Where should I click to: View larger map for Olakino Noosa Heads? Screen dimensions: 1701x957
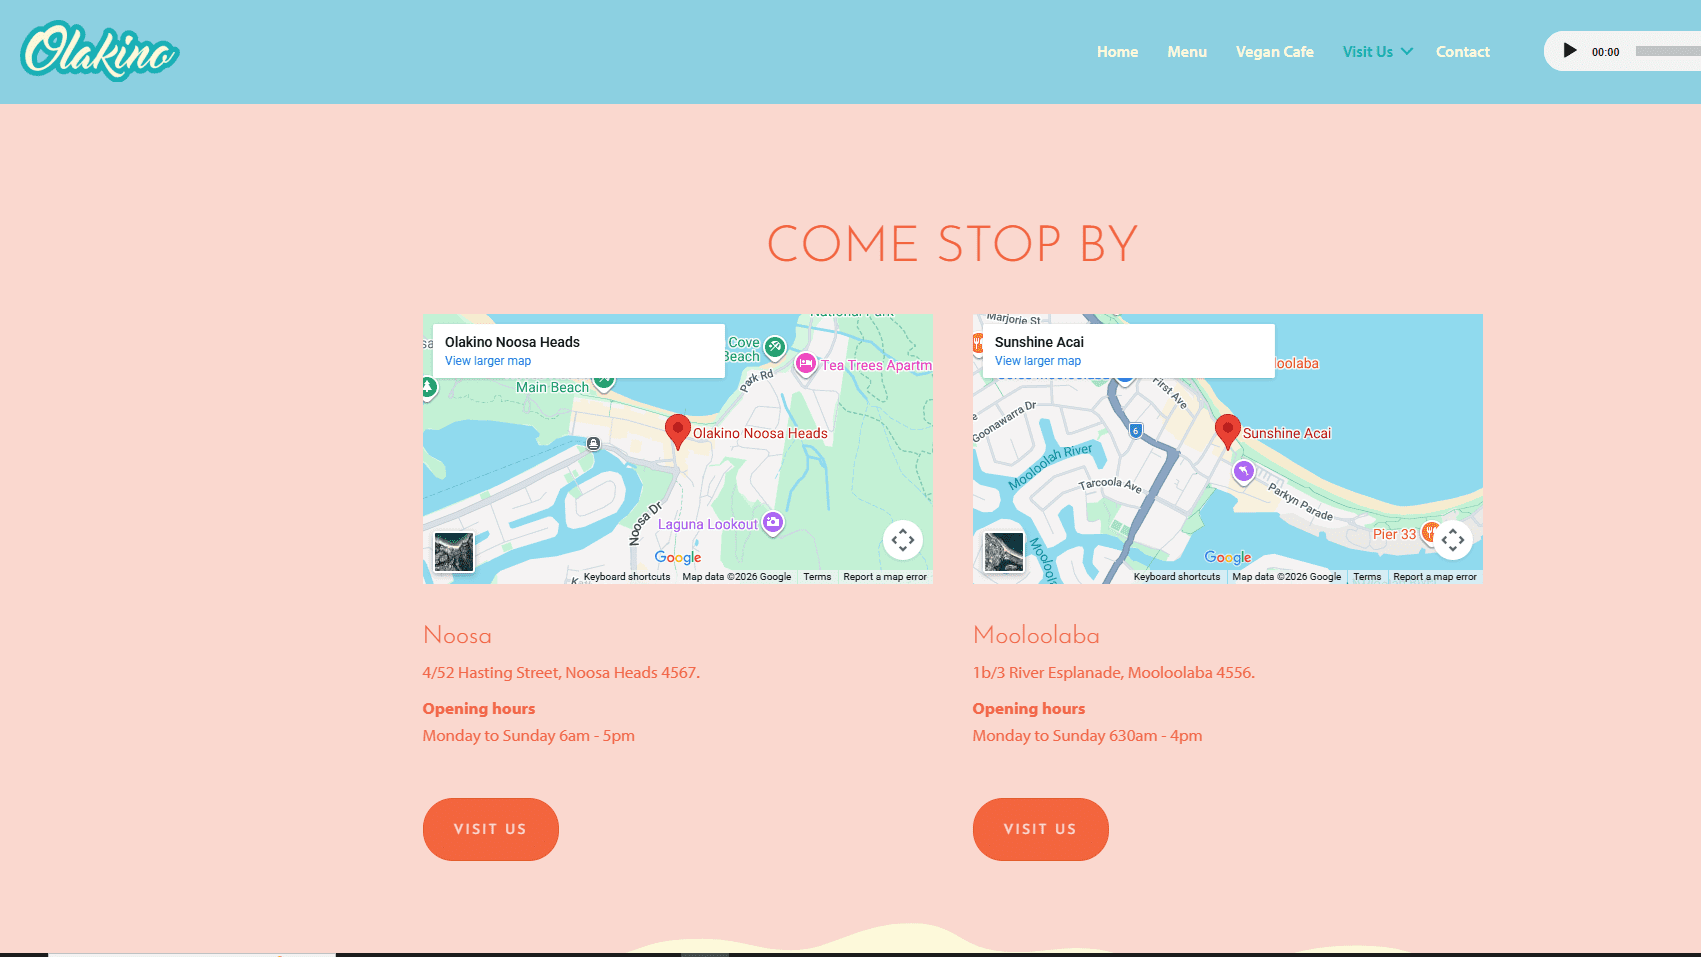point(488,361)
